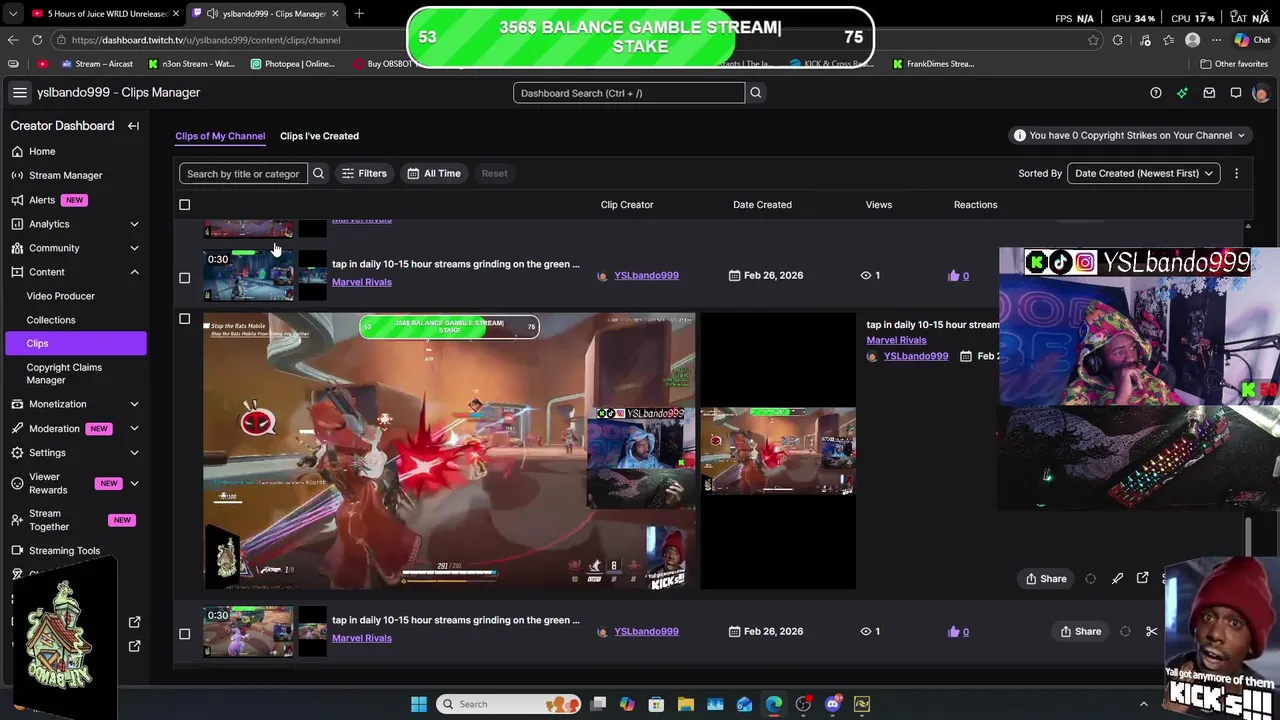
Task: Open the hamburger menu beside Clips Manager title
Action: point(19,92)
